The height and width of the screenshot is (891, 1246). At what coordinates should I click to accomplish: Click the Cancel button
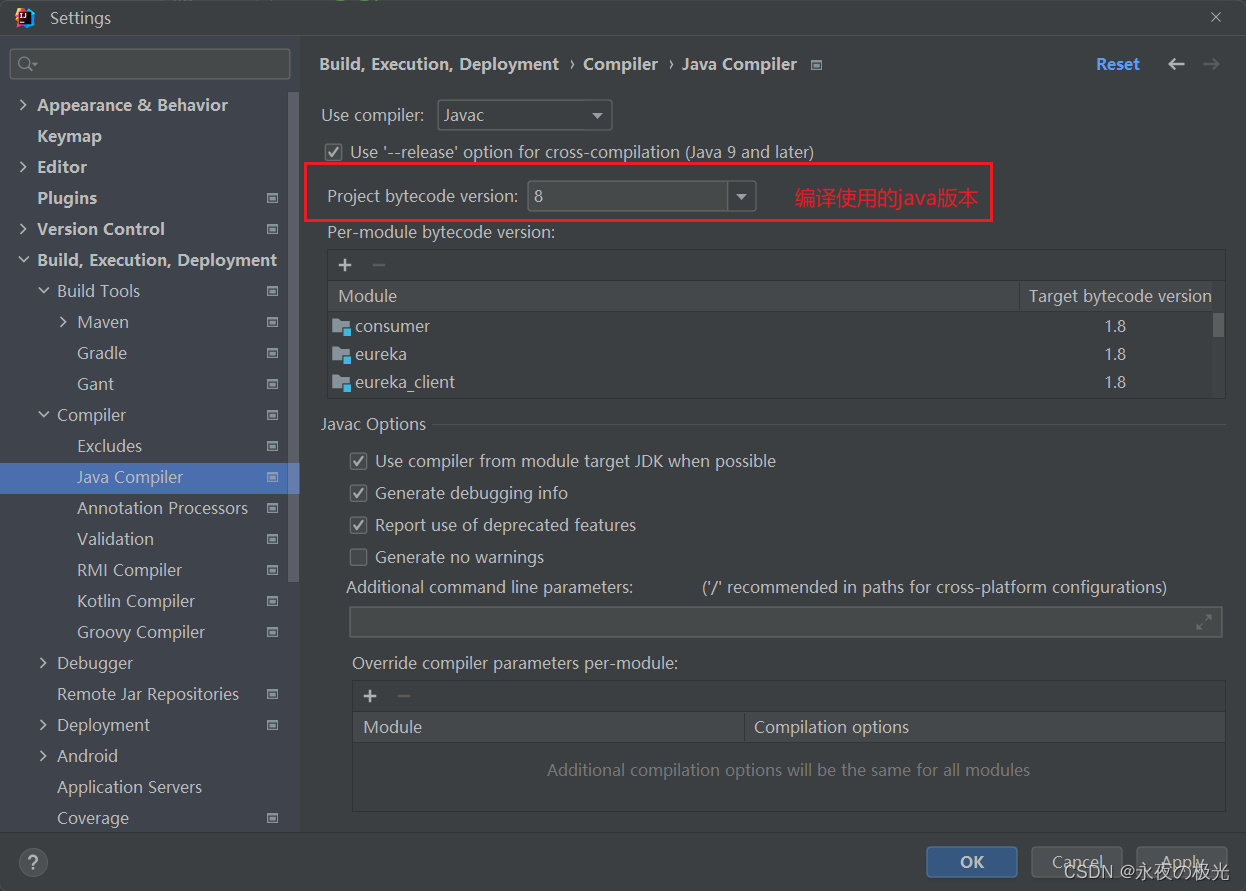coord(1078,862)
